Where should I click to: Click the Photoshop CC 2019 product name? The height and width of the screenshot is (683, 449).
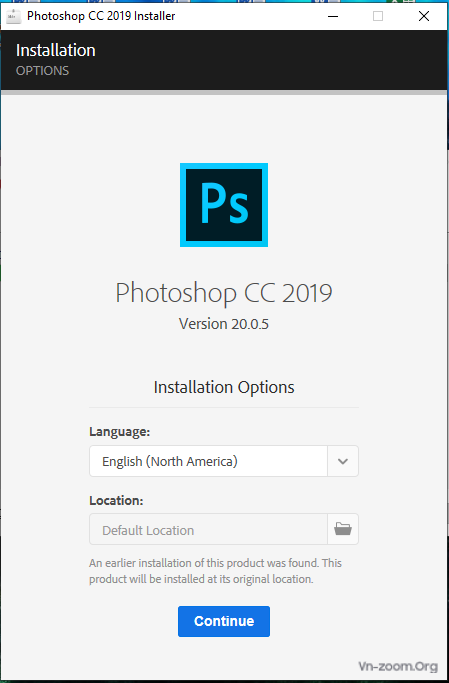click(224, 293)
